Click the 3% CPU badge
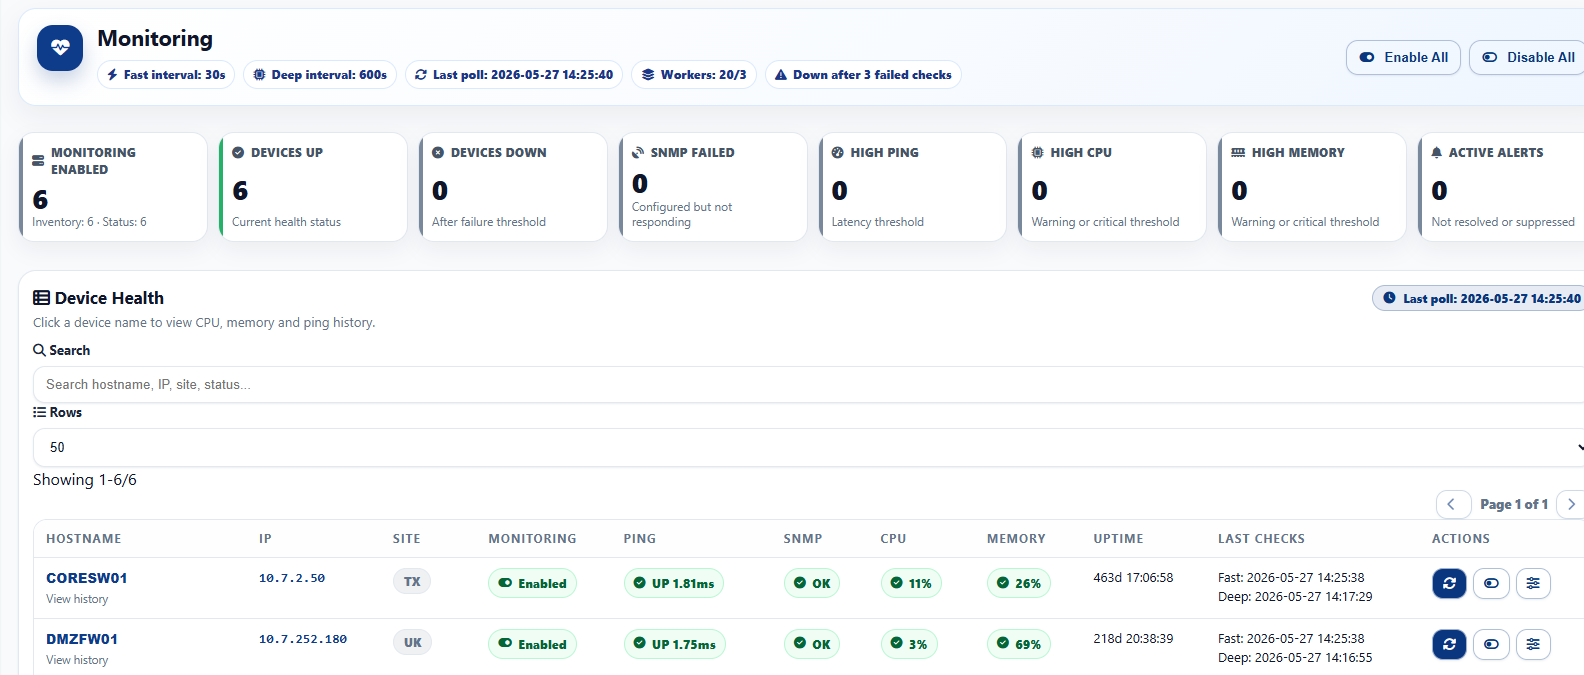Screen dimensions: 1584x675 (x=909, y=644)
